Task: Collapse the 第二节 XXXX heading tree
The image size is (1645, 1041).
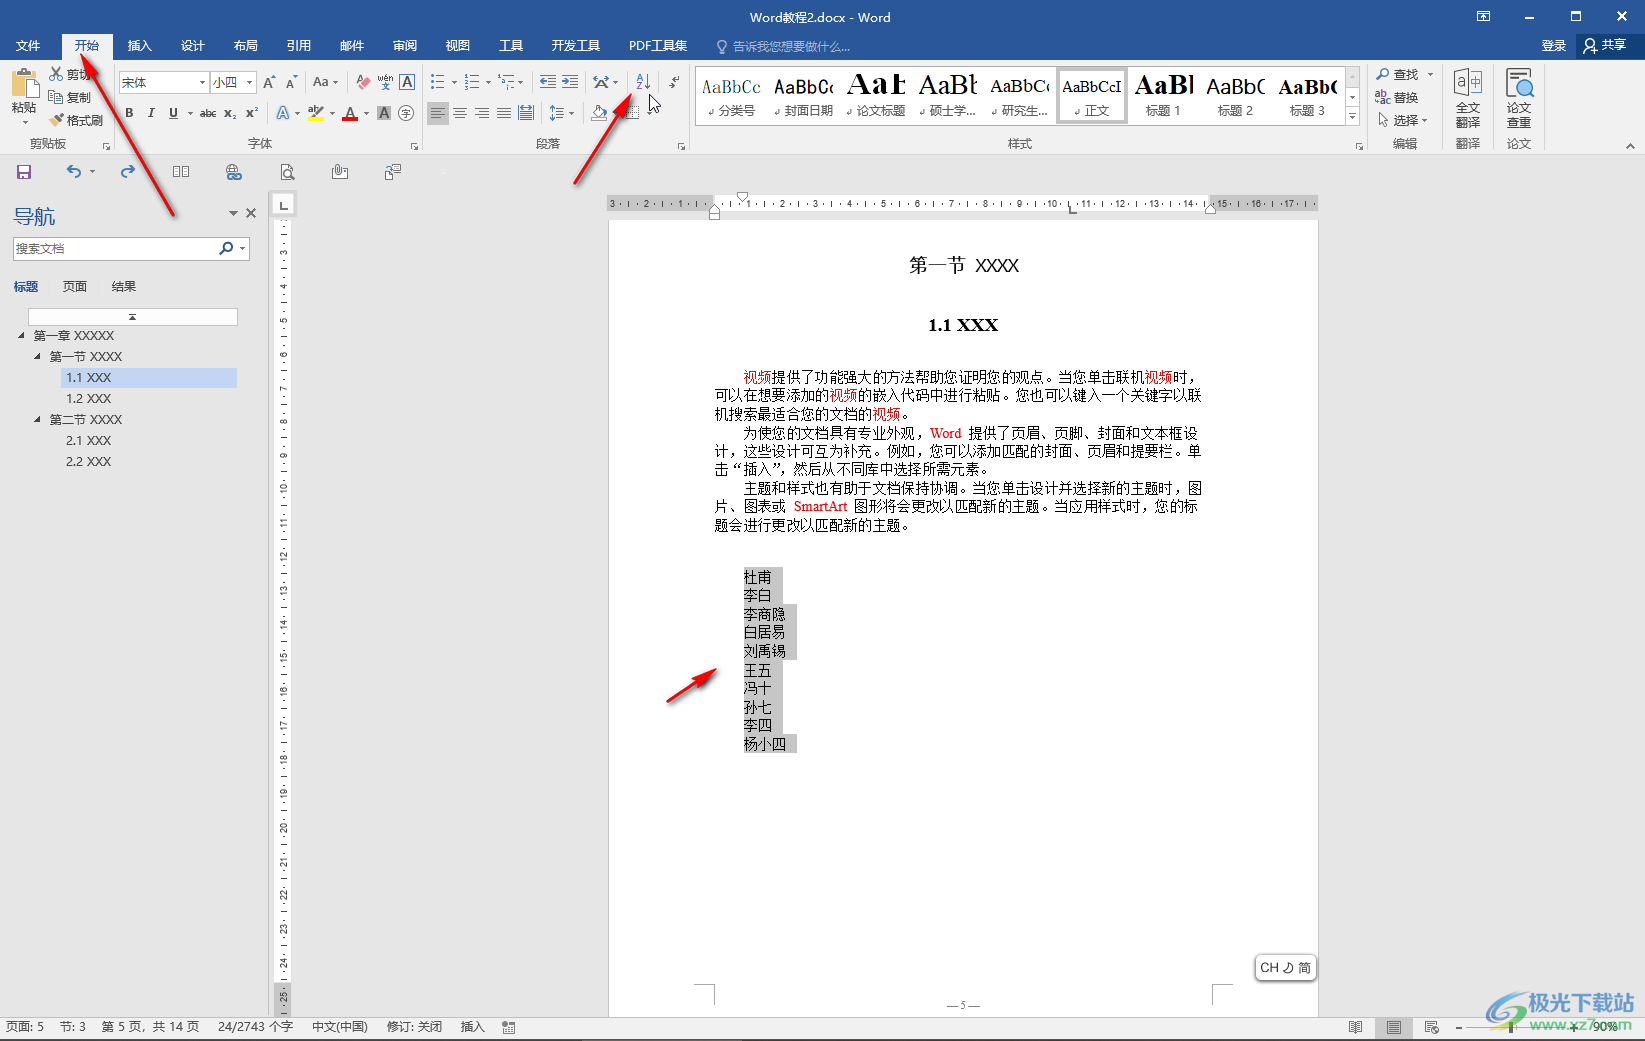Action: click(37, 419)
